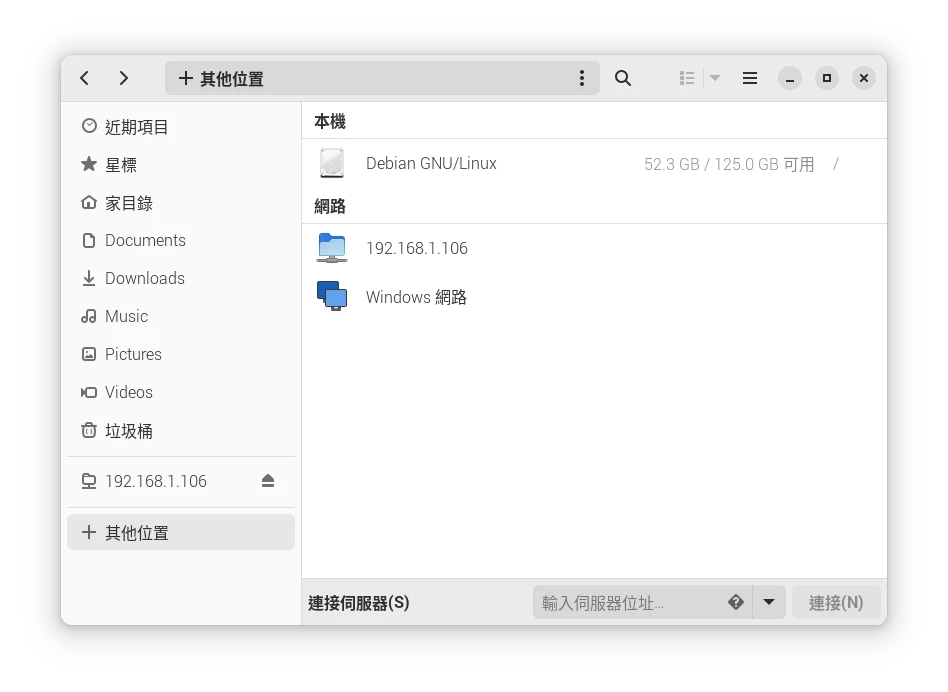This screenshot has height=692, width=948.
Task: Eject the 192.168.1.106 mount
Action: click(x=268, y=481)
